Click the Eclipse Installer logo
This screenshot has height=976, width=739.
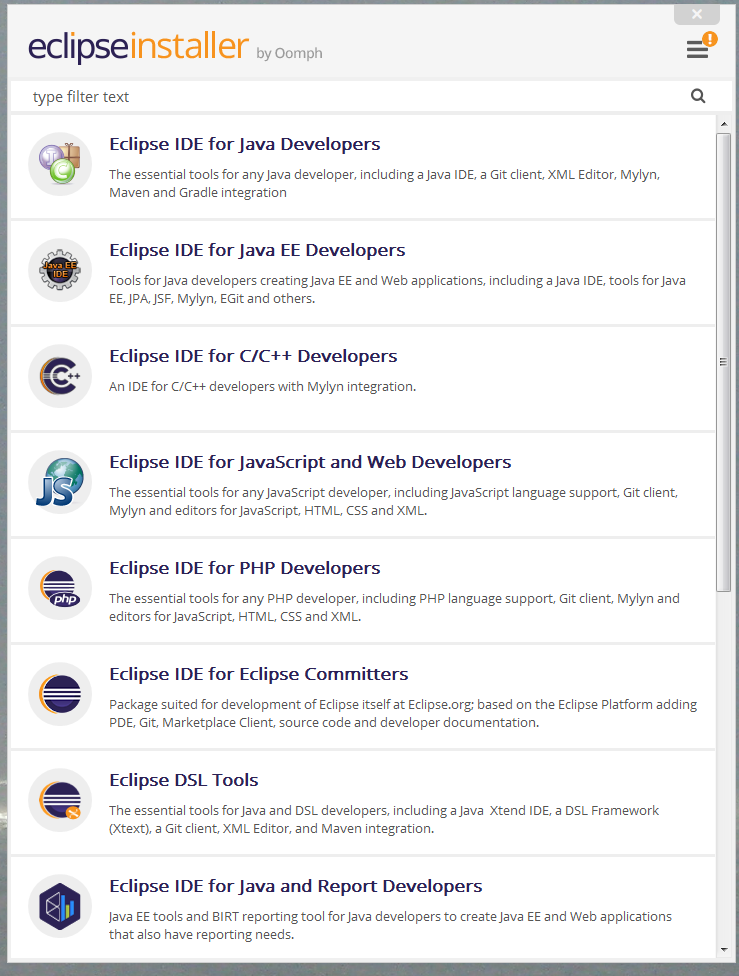click(138, 47)
